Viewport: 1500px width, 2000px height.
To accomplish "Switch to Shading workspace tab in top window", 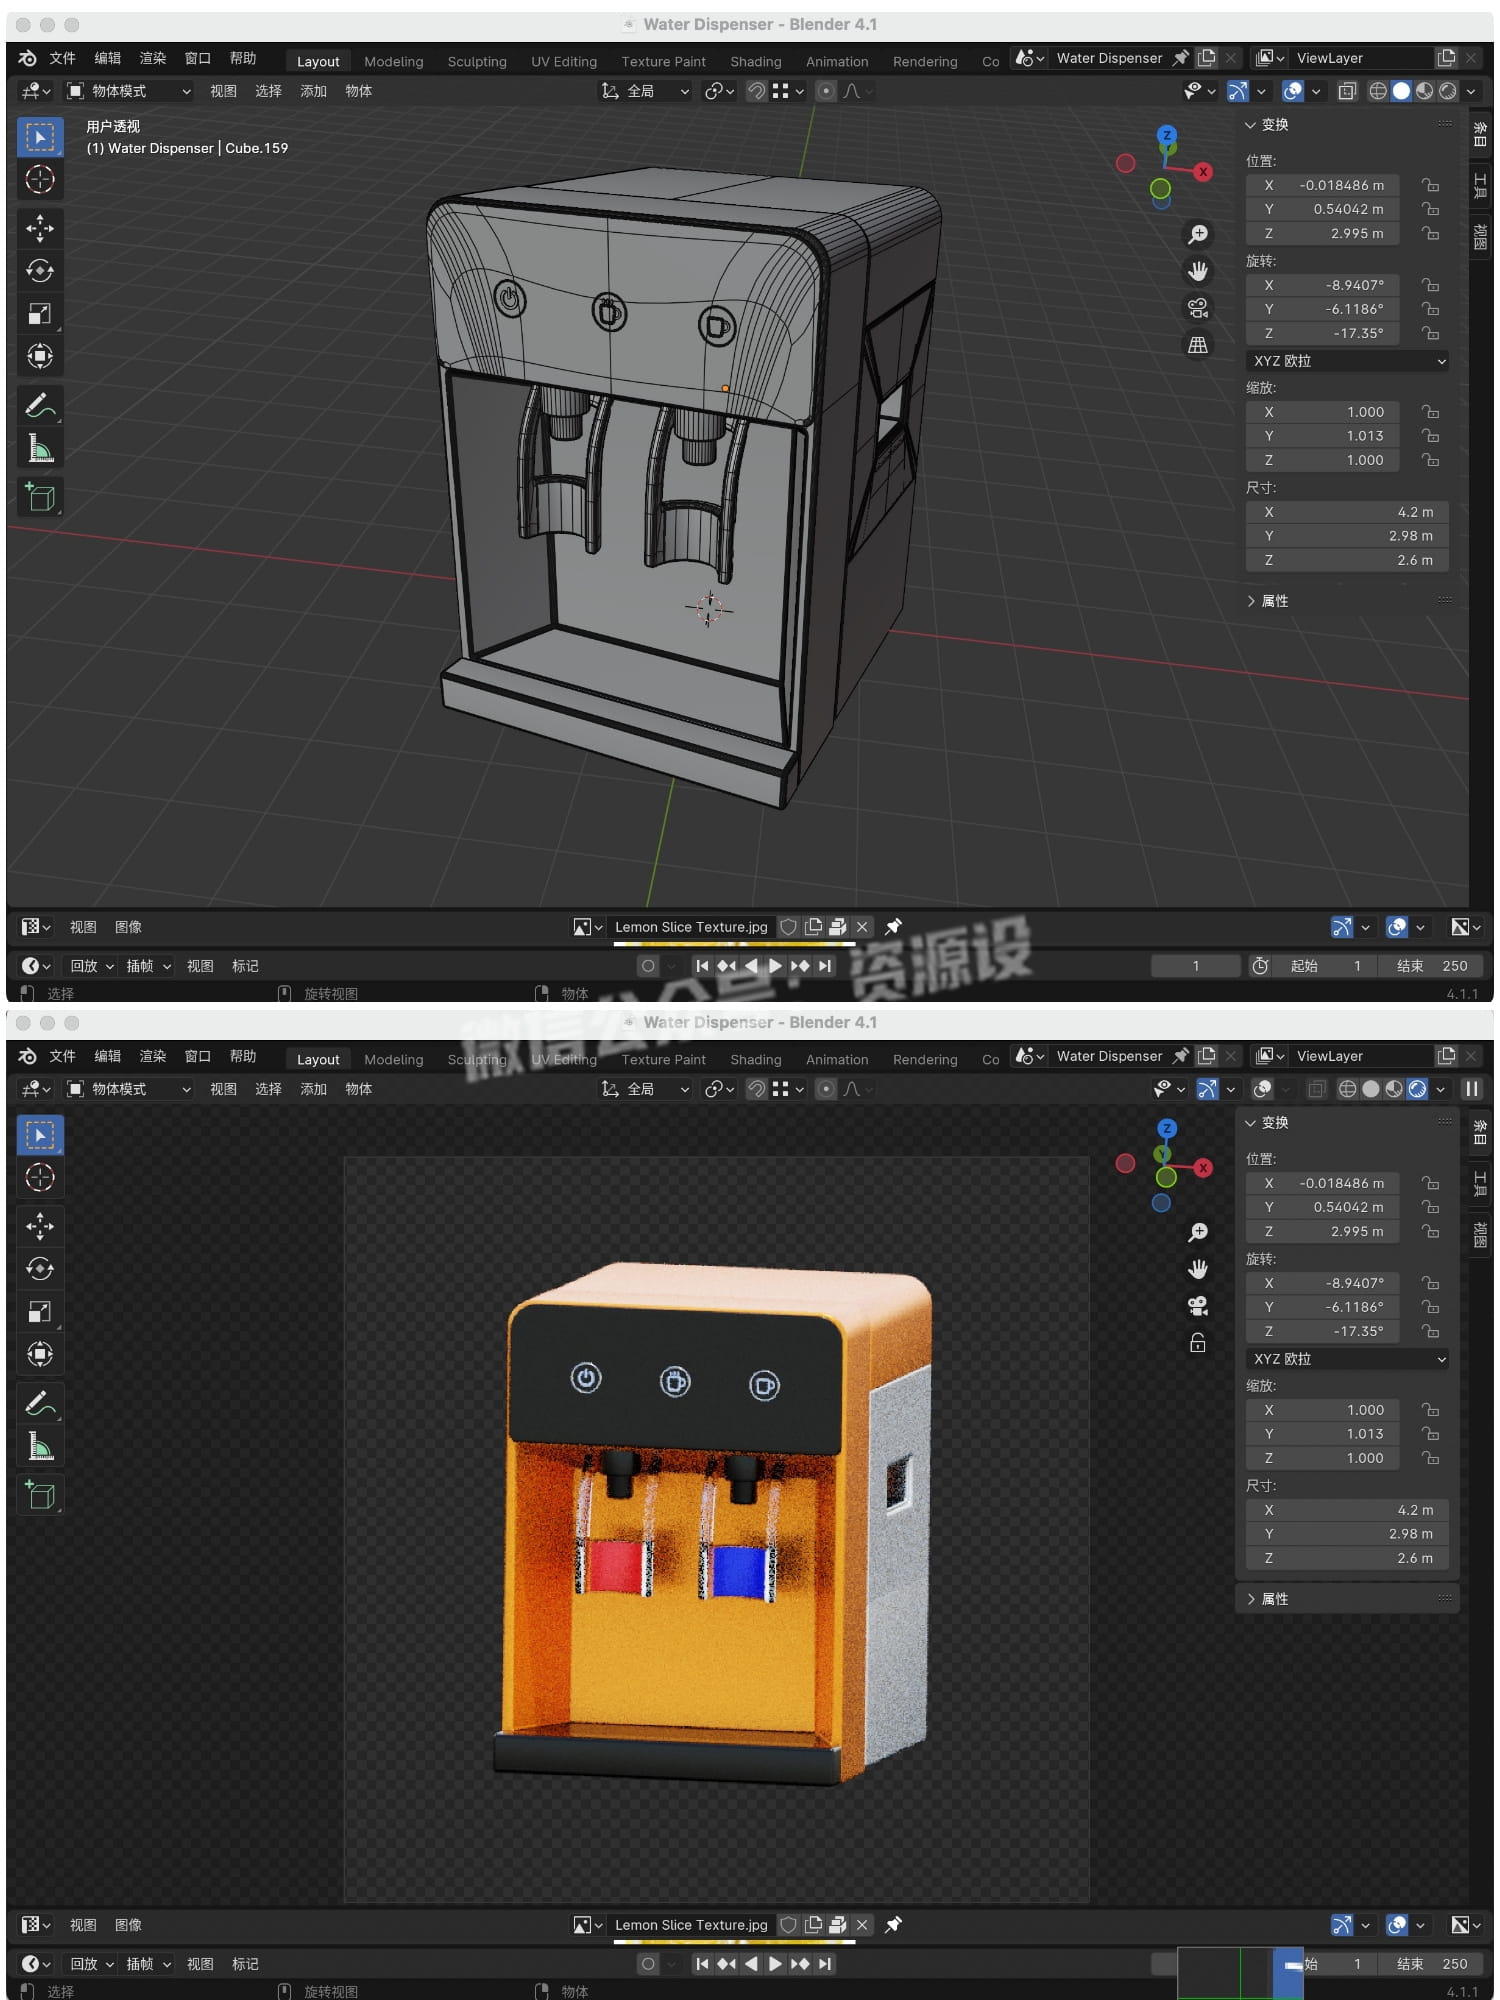I will coord(755,61).
